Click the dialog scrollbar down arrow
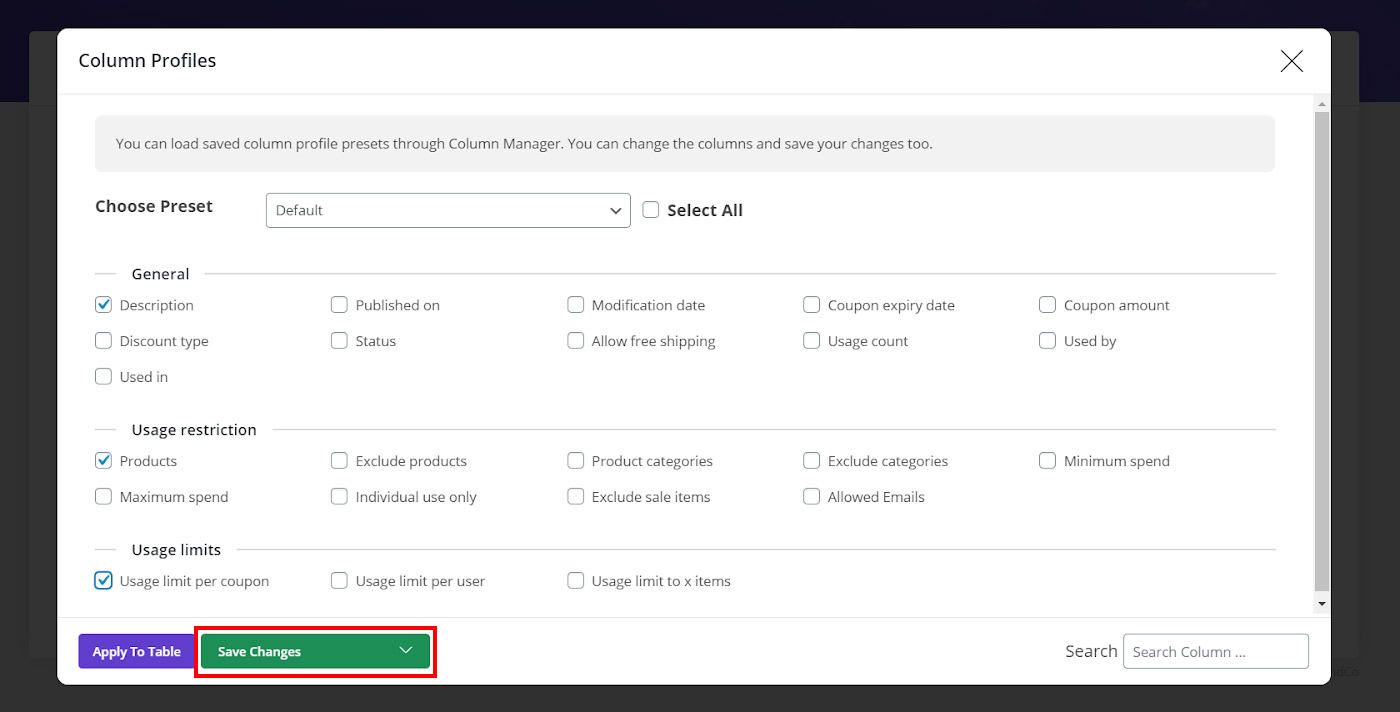1400x712 pixels. pyautogui.click(x=1322, y=604)
